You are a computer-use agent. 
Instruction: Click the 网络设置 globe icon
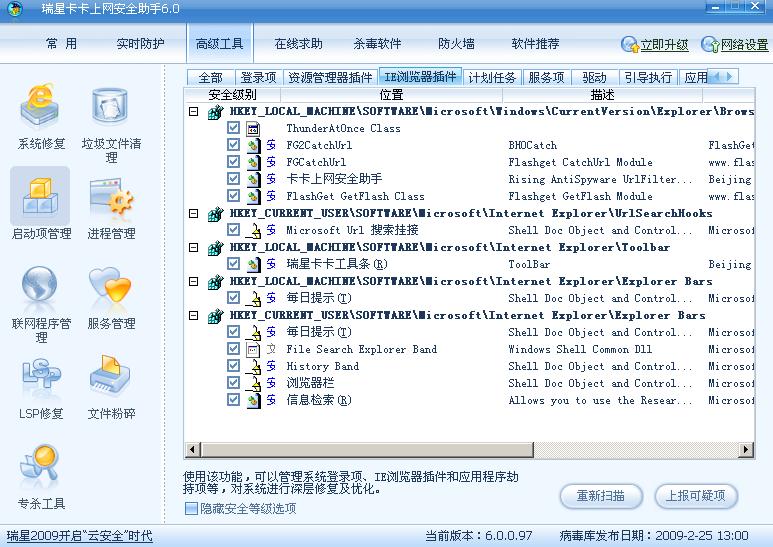pyautogui.click(x=710, y=44)
